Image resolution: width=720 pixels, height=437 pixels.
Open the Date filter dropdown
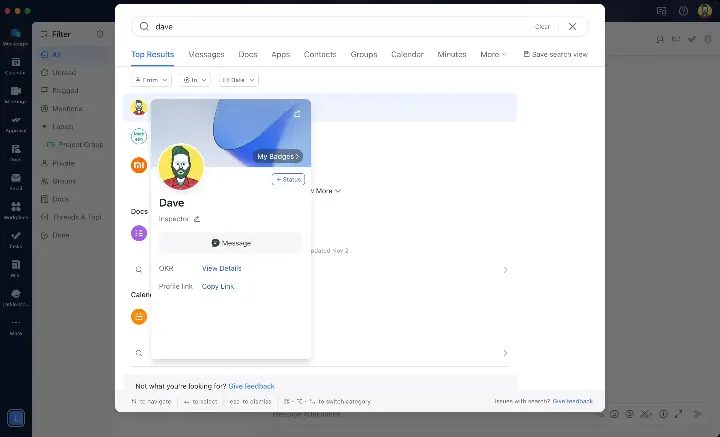(x=239, y=79)
